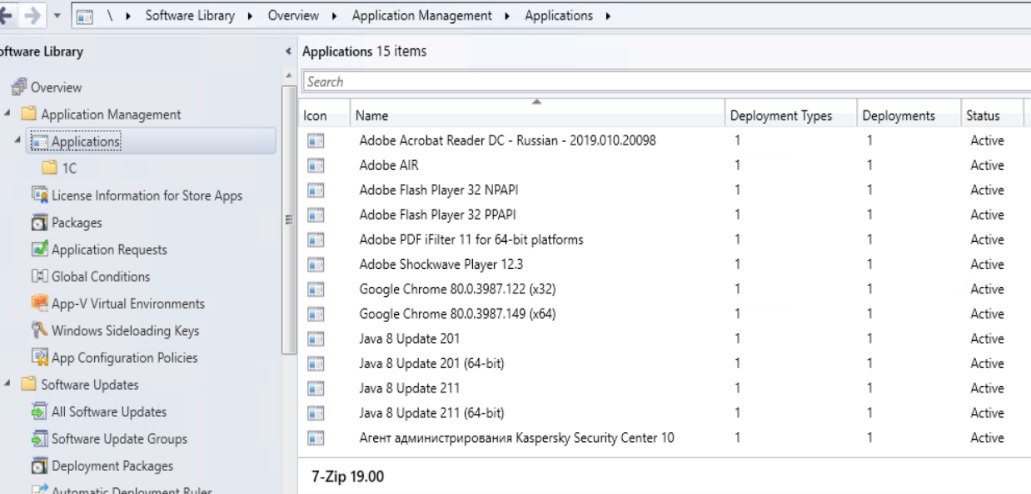Collapse the Software Updates tree node
This screenshot has height=494, width=1031.
[x=7, y=384]
